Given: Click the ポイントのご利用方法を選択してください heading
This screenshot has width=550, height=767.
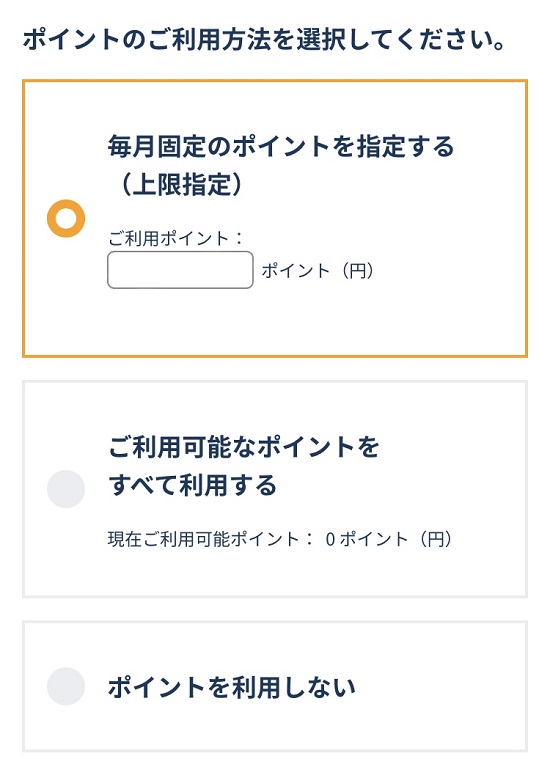Looking at the screenshot, I should coord(264,39).
